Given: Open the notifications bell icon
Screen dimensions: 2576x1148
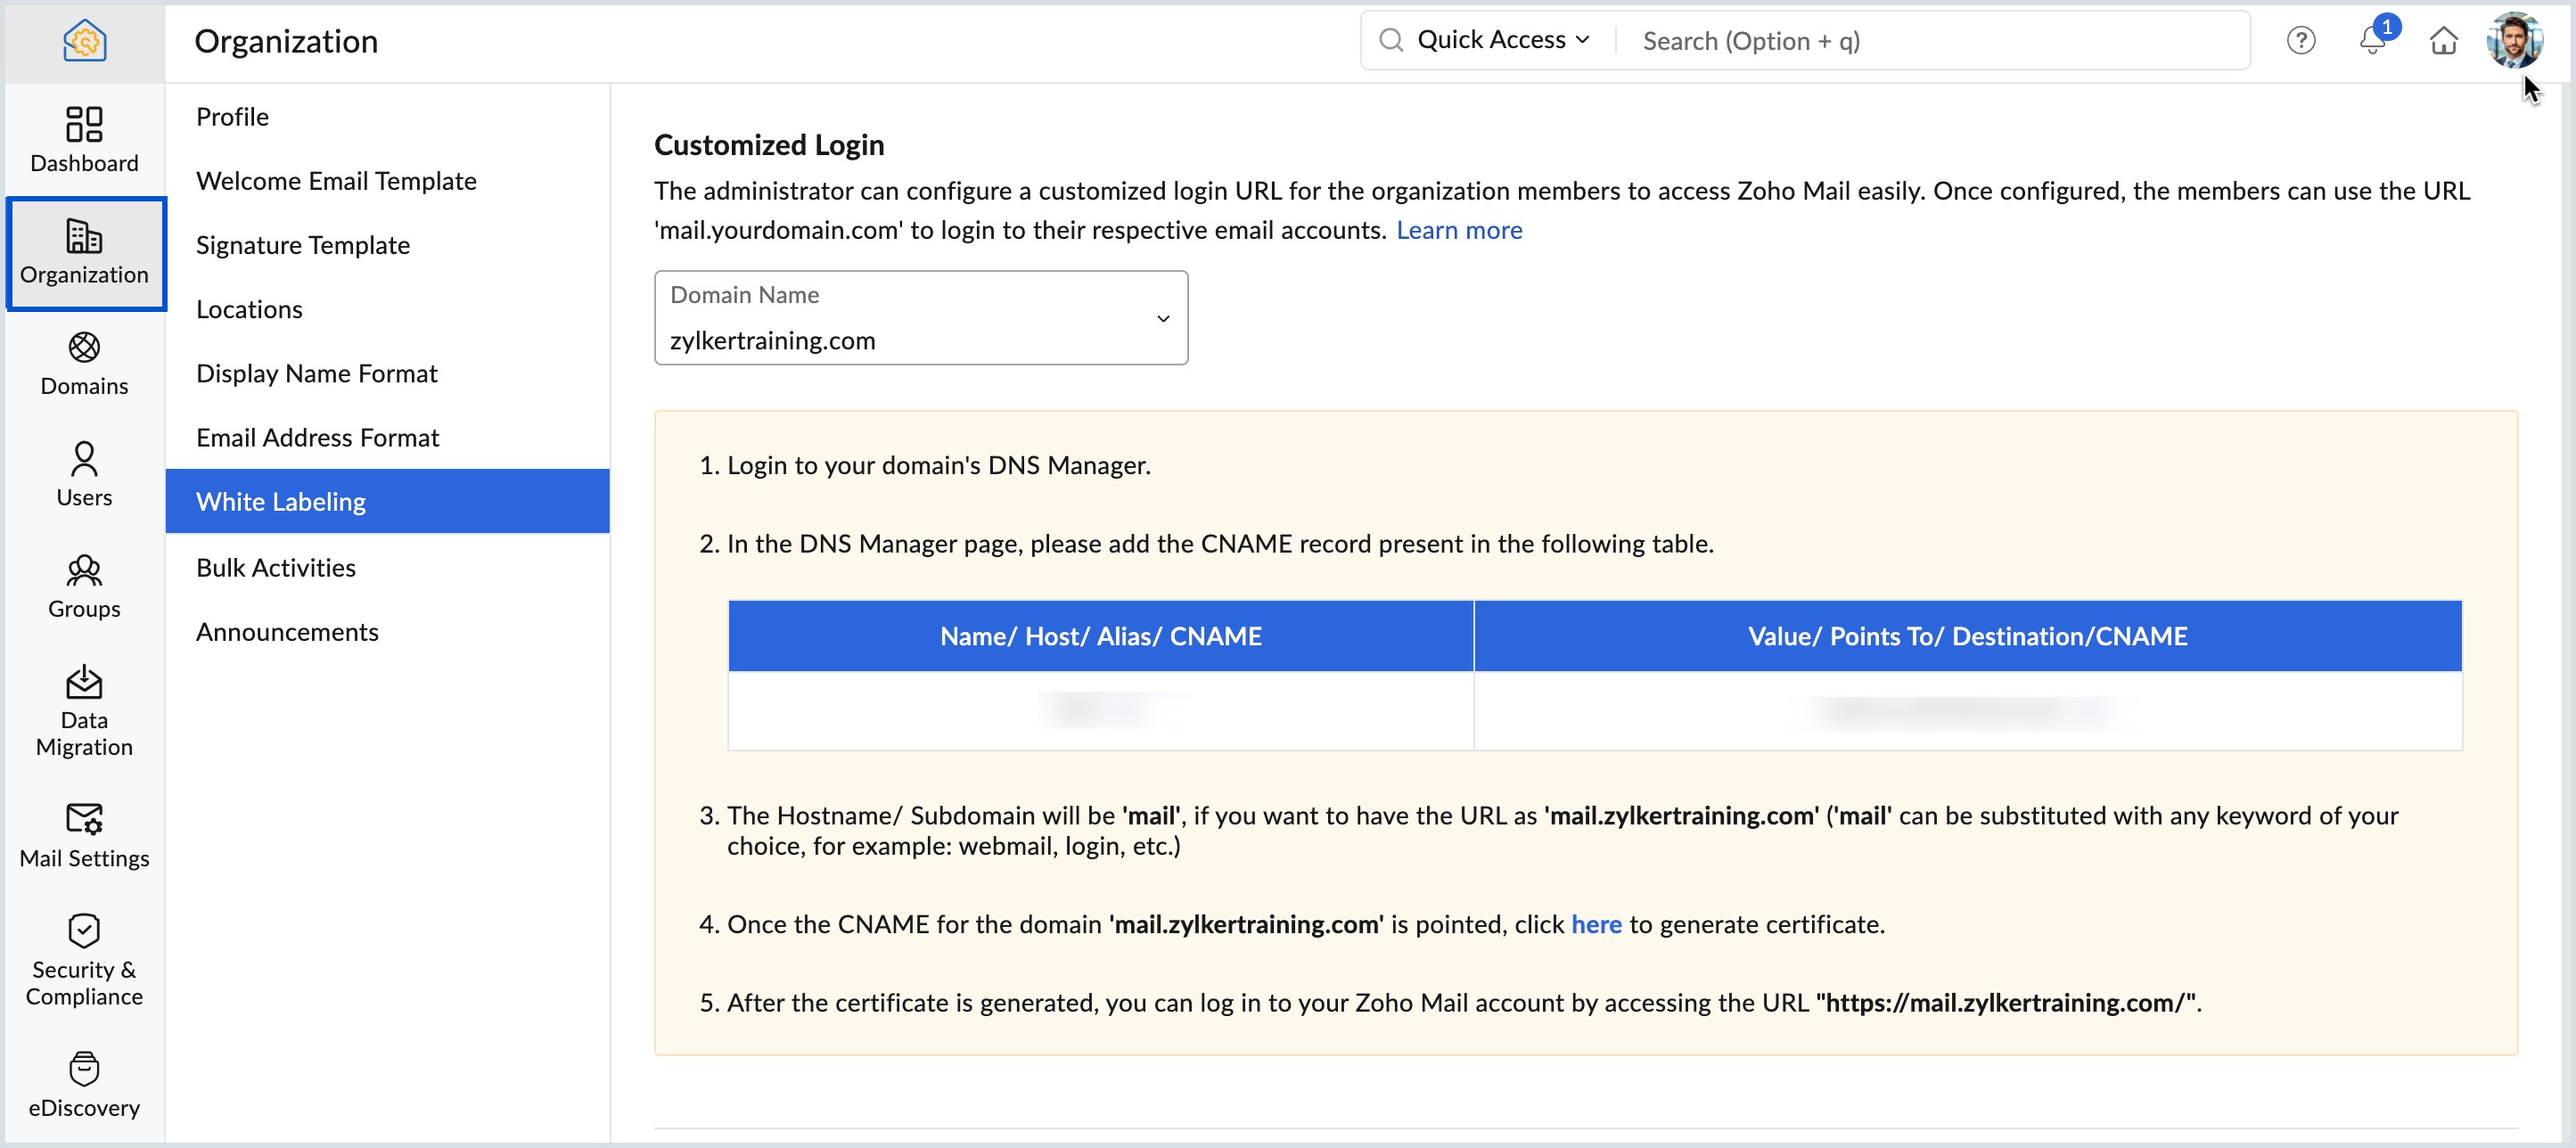Looking at the screenshot, I should (2372, 41).
